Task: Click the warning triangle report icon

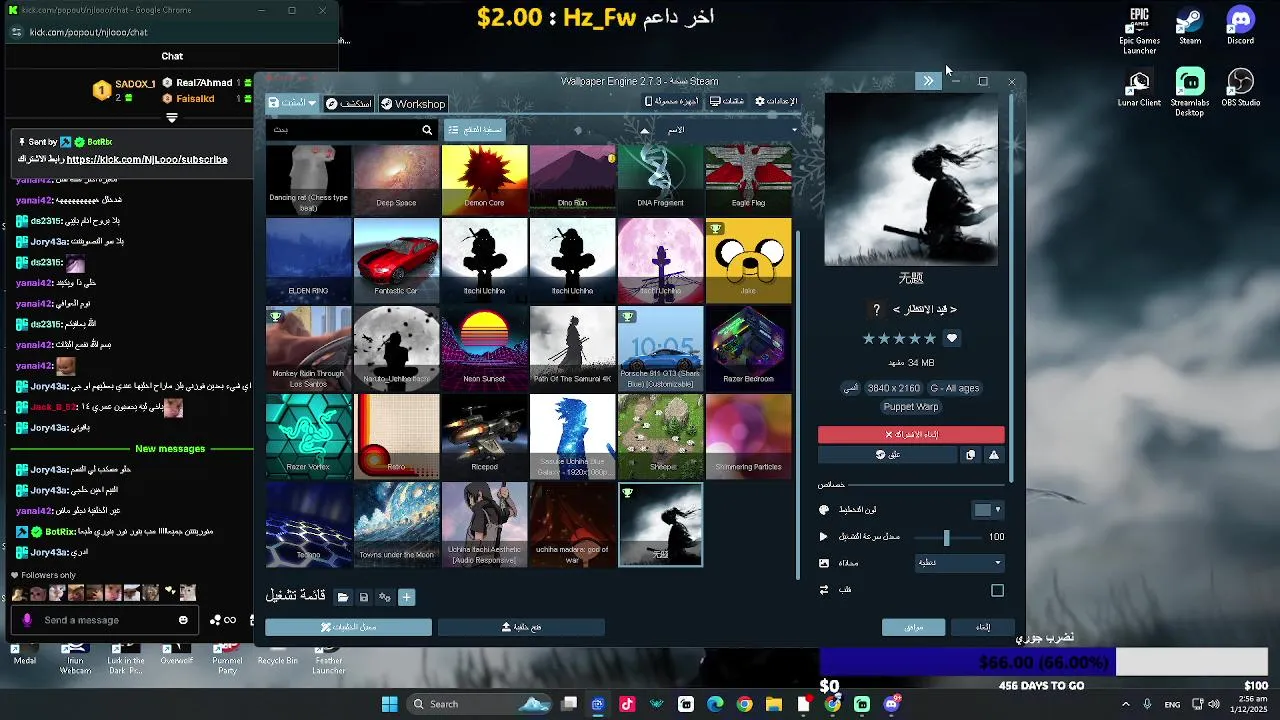Action: 994,454
